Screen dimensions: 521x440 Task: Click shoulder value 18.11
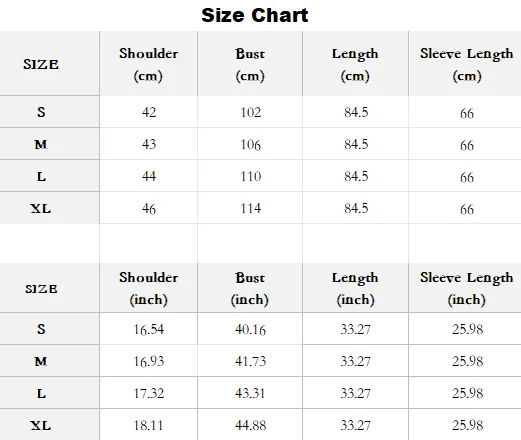(x=148, y=425)
